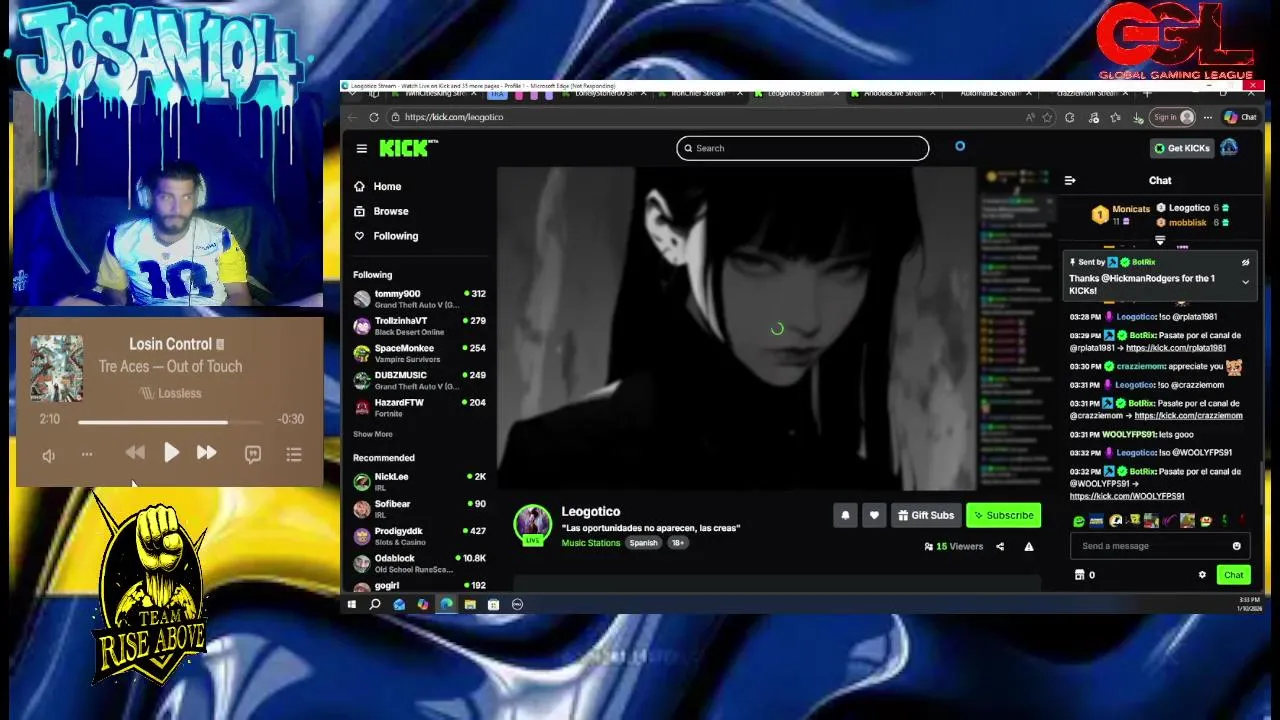Click the 18+ tag
Image resolution: width=1280 pixels, height=720 pixels.
[677, 543]
